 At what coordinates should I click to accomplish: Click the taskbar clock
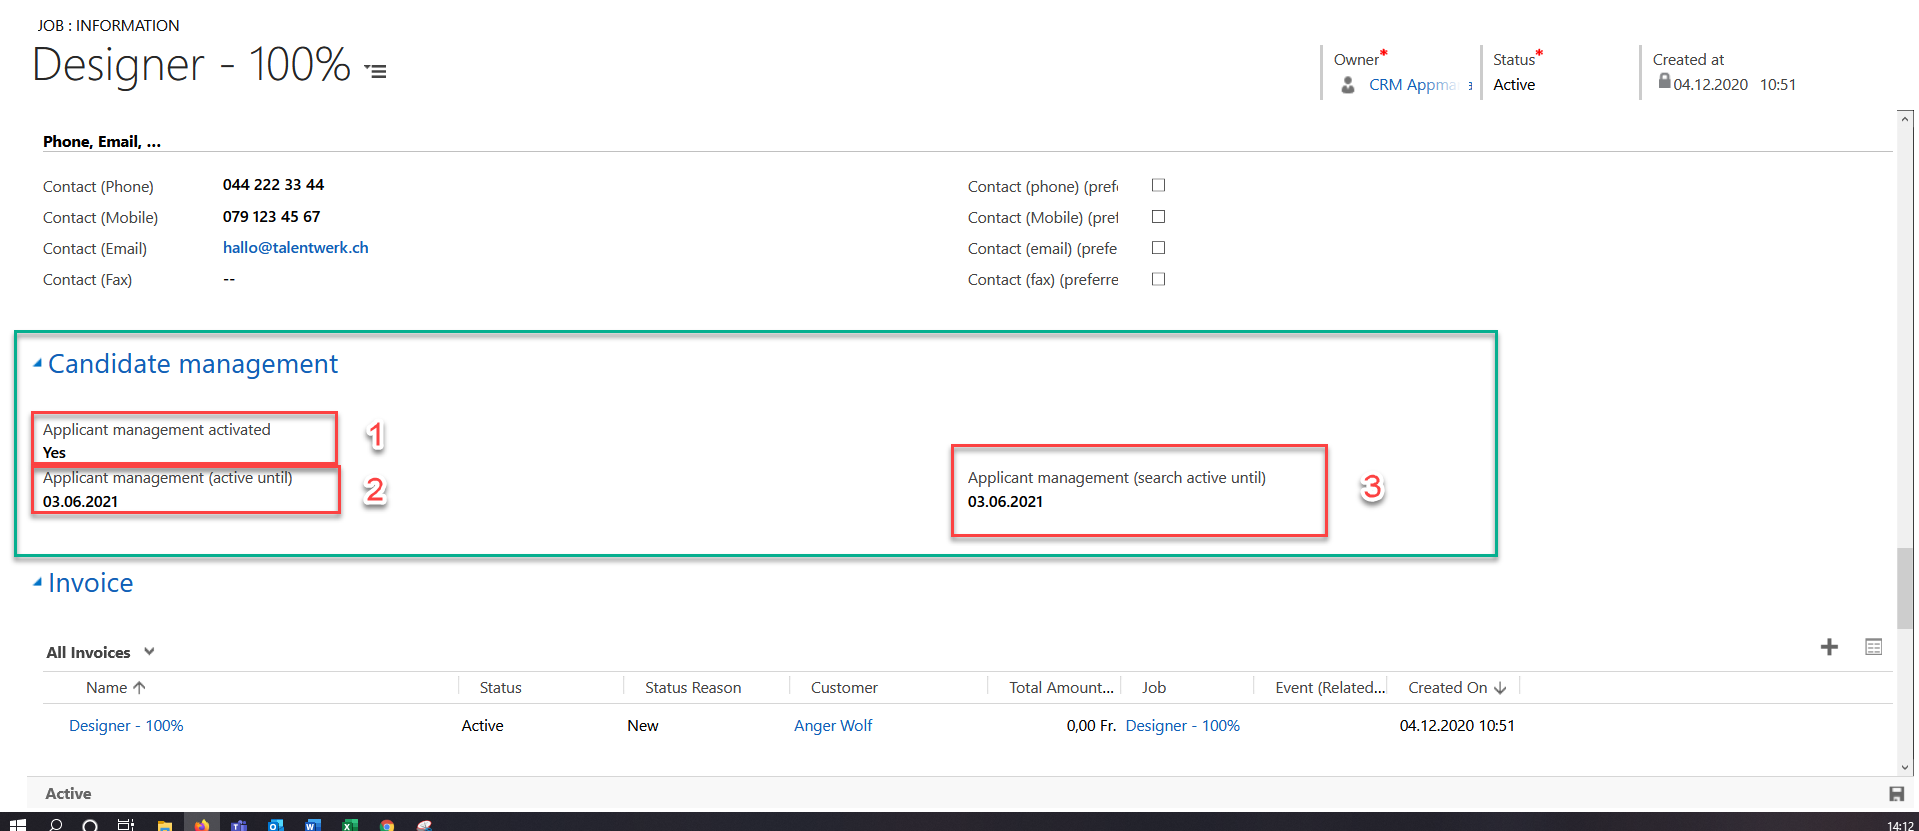point(1900,825)
